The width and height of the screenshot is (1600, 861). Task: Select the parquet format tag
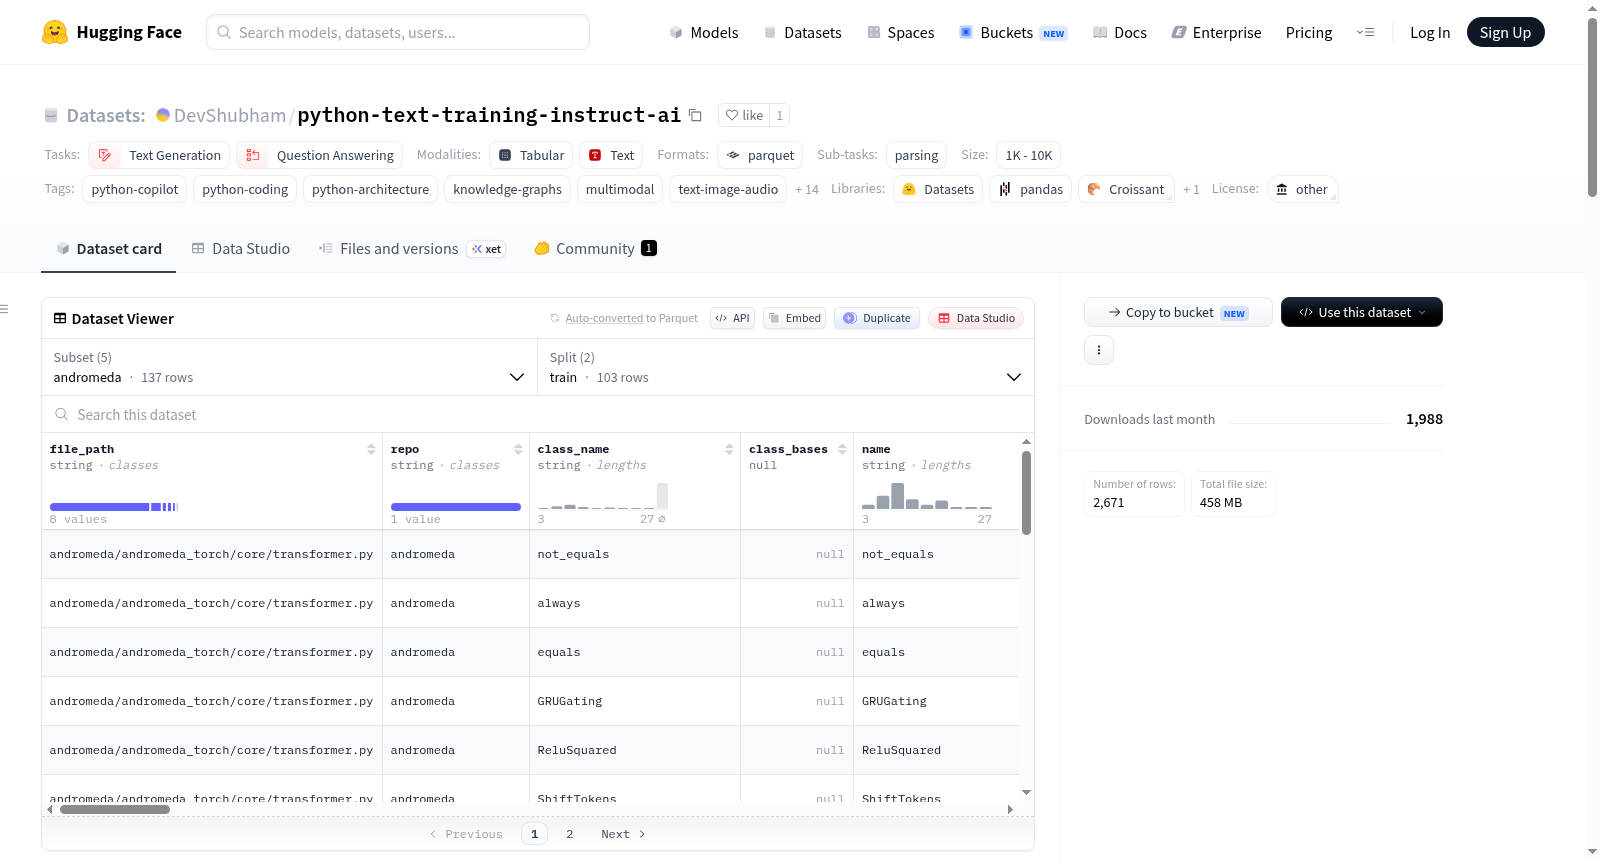(760, 155)
